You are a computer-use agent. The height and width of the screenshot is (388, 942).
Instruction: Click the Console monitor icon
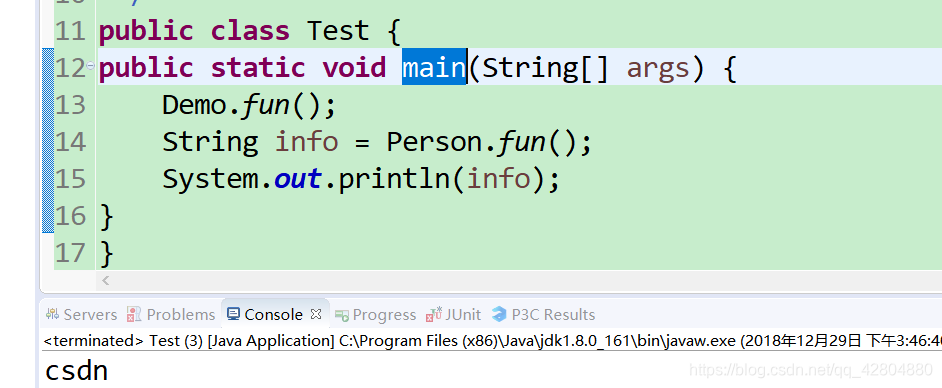point(234,314)
